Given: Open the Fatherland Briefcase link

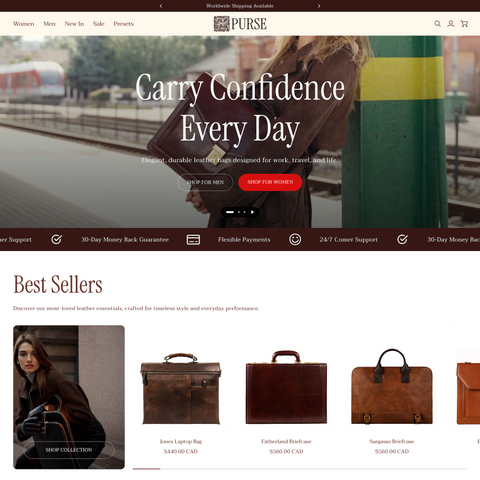Looking at the screenshot, I should 286,441.
